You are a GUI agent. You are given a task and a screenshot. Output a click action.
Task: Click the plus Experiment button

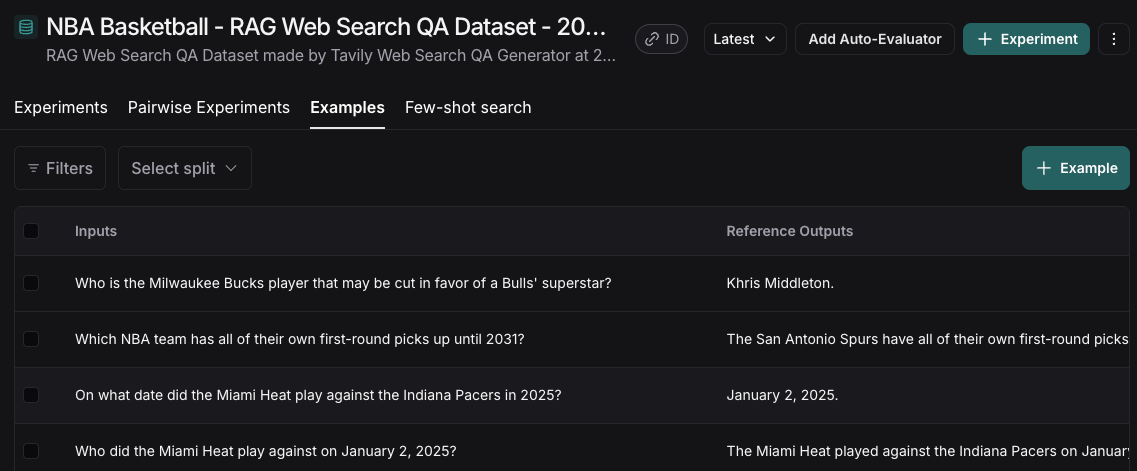tap(1026, 39)
